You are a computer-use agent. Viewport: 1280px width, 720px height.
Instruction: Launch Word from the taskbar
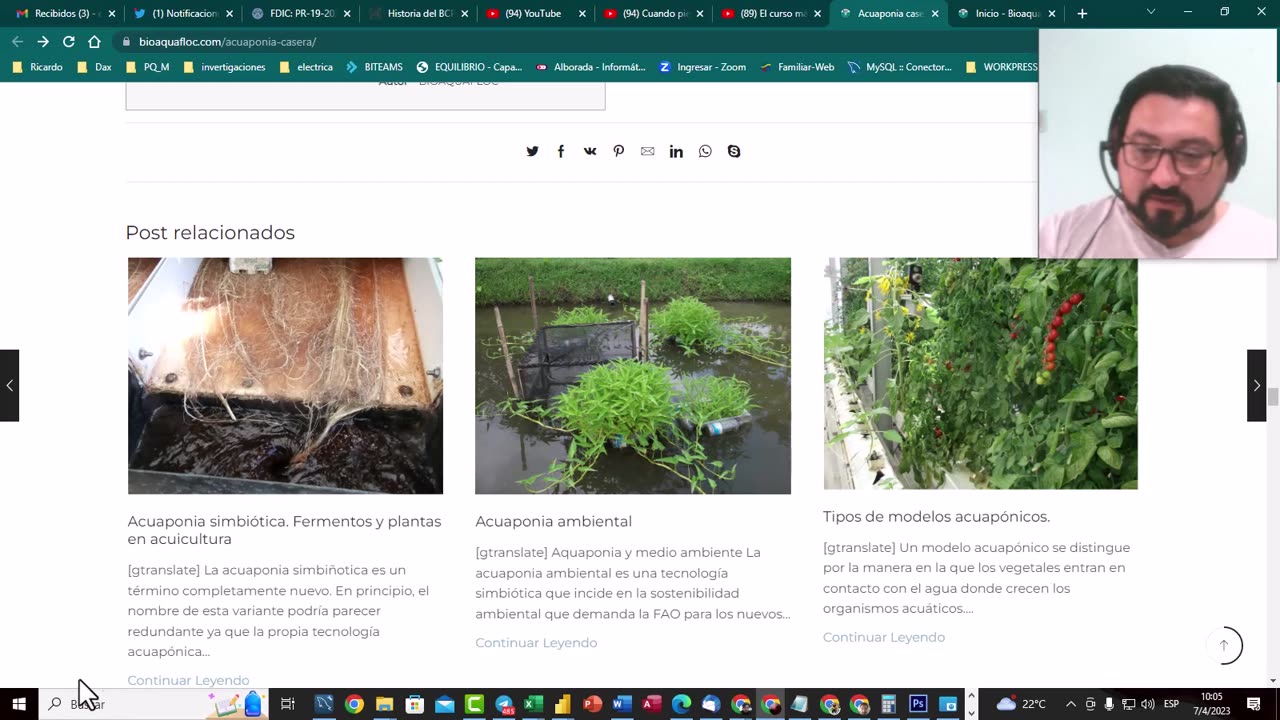[x=622, y=704]
